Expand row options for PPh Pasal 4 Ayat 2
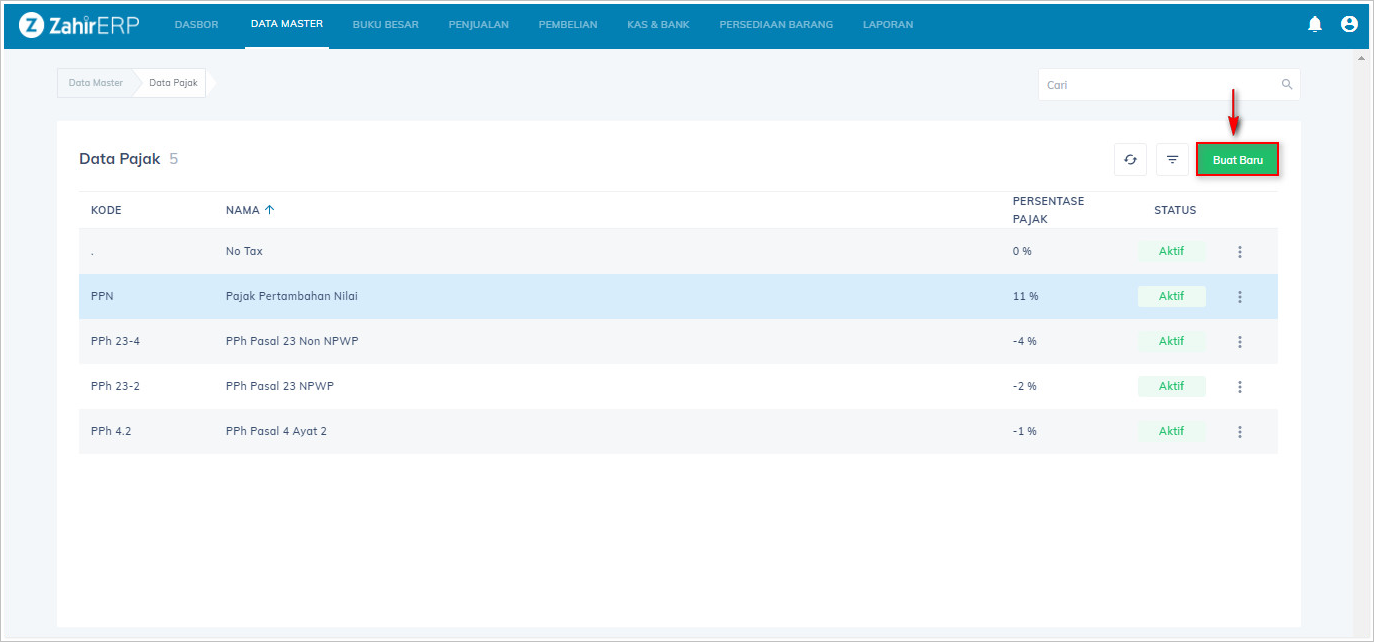The width and height of the screenshot is (1374, 642). click(1239, 432)
